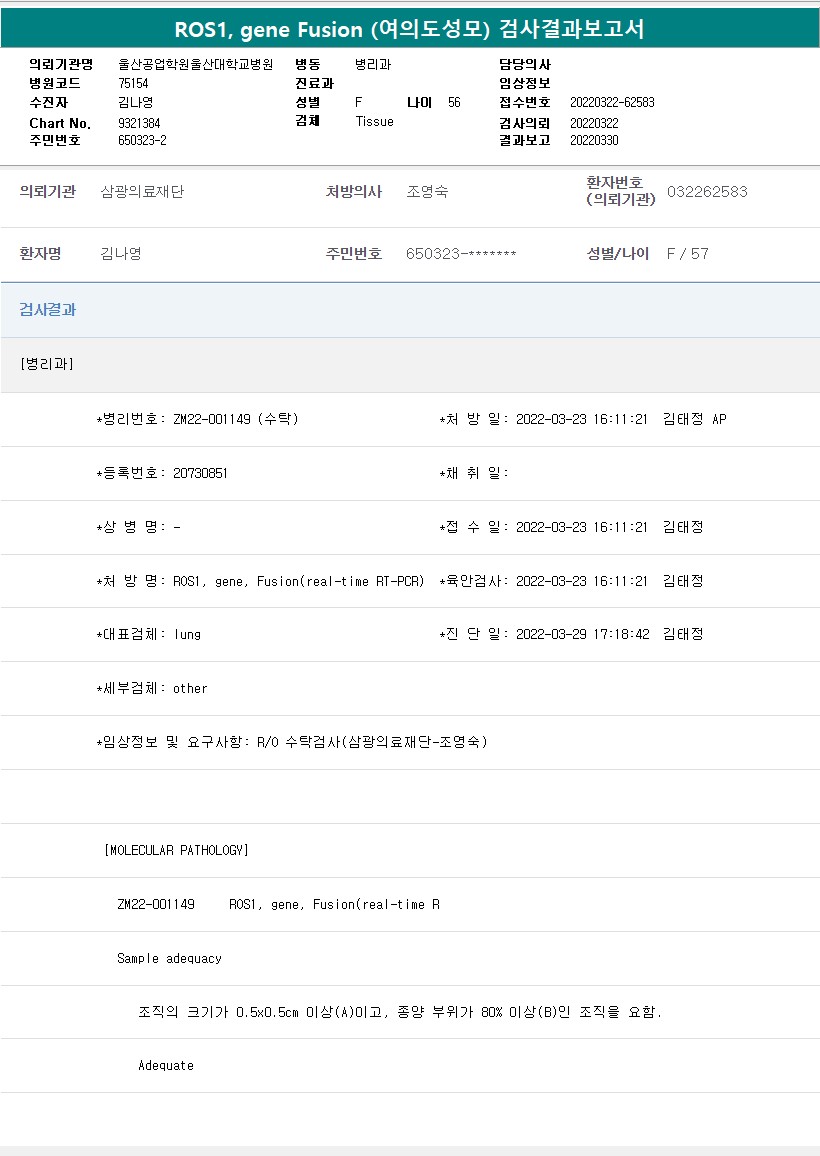Click the patient number 032262583
Screen dimensions: 820x1156
tap(706, 192)
